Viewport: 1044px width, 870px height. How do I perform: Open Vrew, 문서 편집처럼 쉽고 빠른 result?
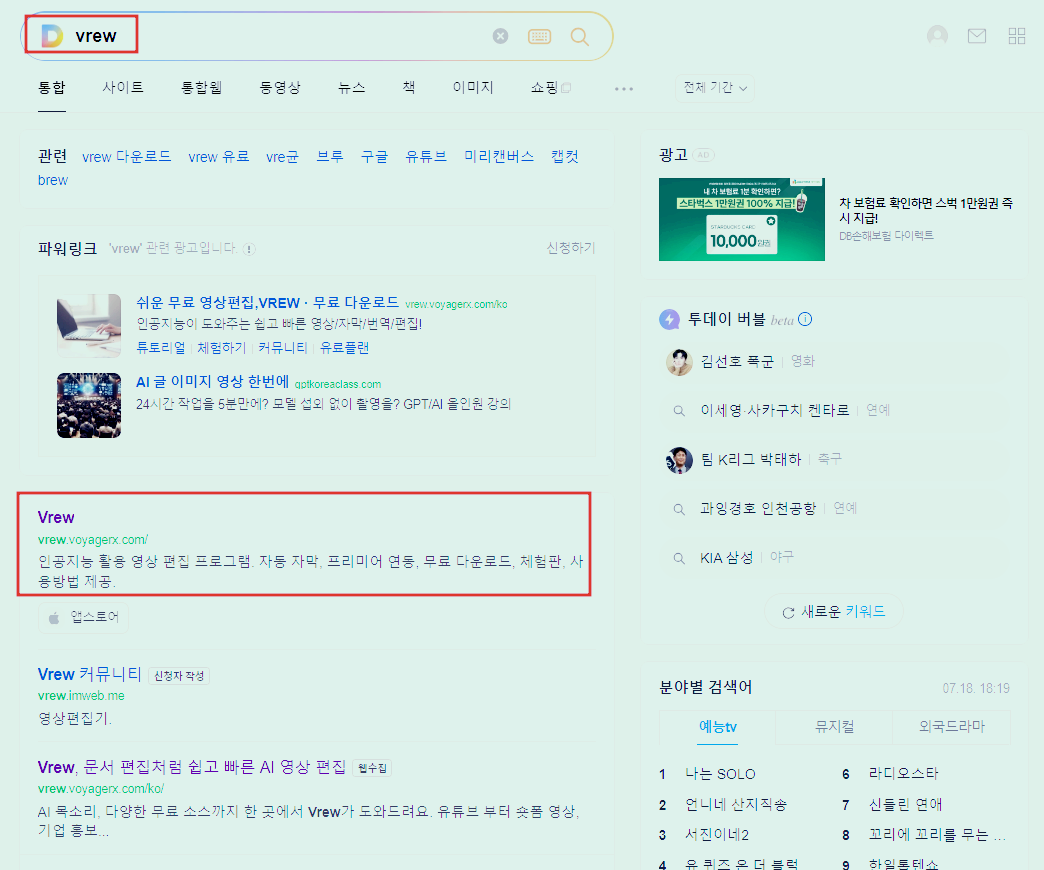(192, 767)
